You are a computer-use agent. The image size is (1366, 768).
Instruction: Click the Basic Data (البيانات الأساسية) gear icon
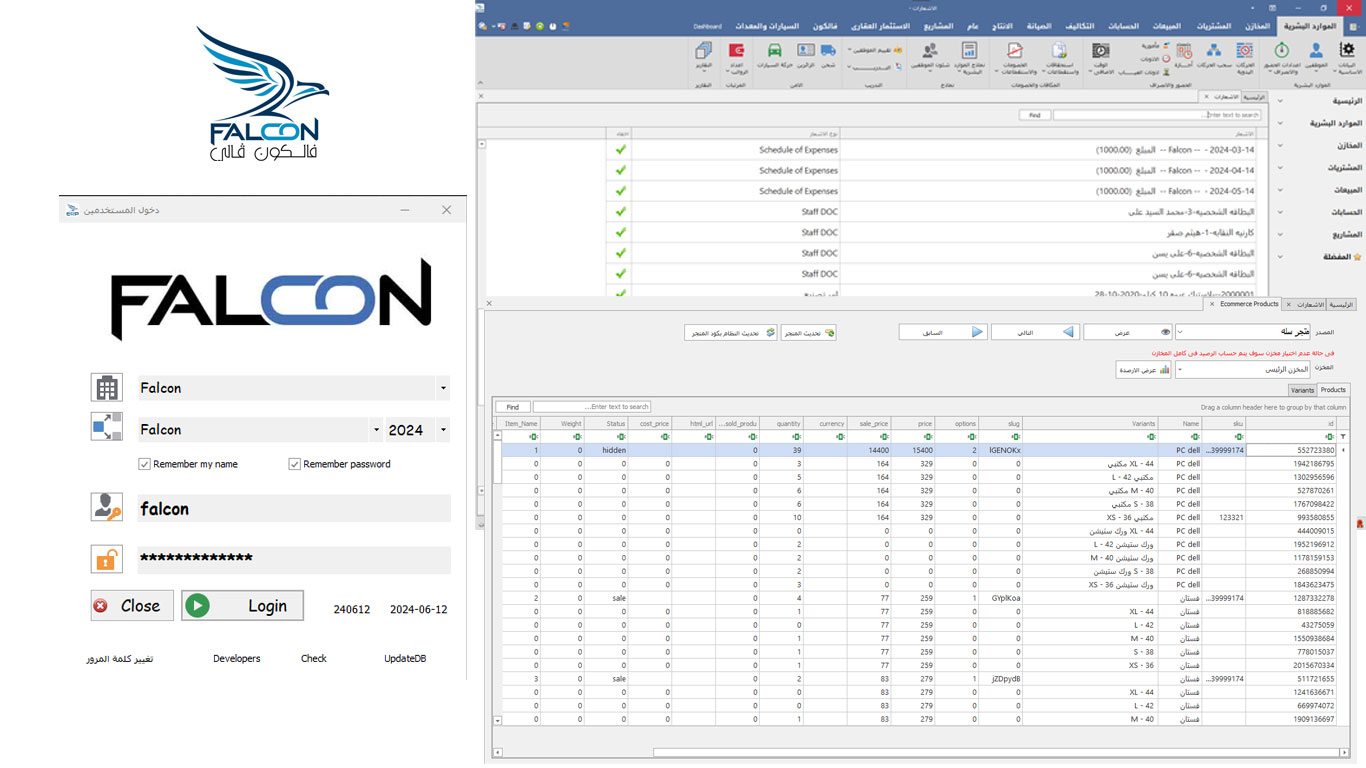point(1347,50)
